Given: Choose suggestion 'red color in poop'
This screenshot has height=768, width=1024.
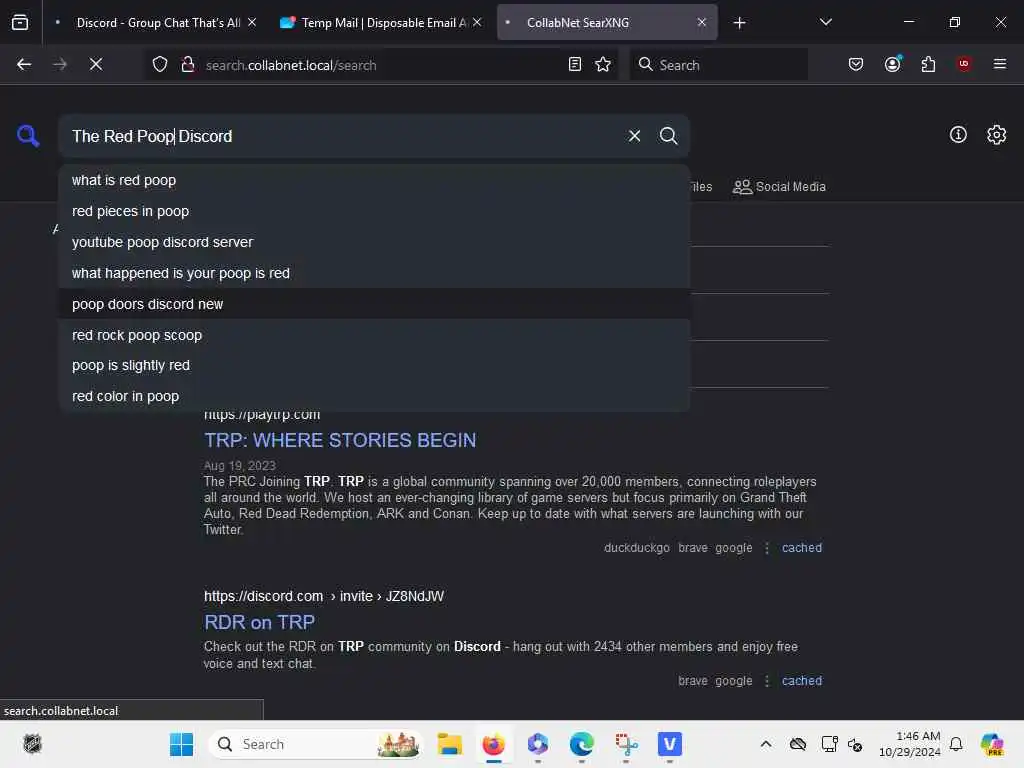Looking at the screenshot, I should click(x=374, y=396).
